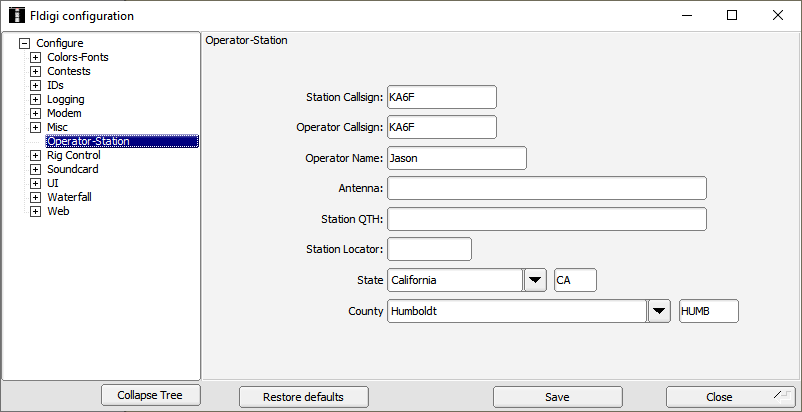The image size is (802, 412).
Task: Expand the Waterfall tree node
Action: pyautogui.click(x=35, y=197)
